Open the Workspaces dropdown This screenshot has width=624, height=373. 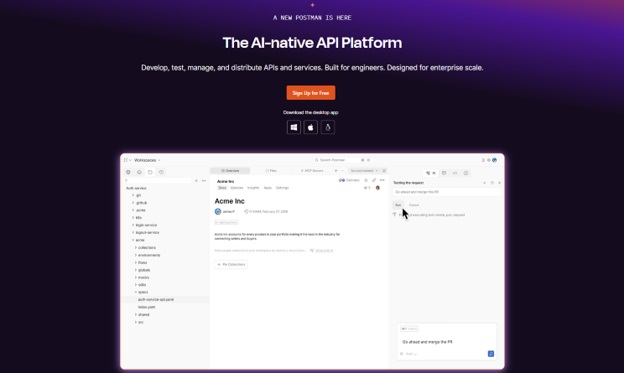pos(147,160)
